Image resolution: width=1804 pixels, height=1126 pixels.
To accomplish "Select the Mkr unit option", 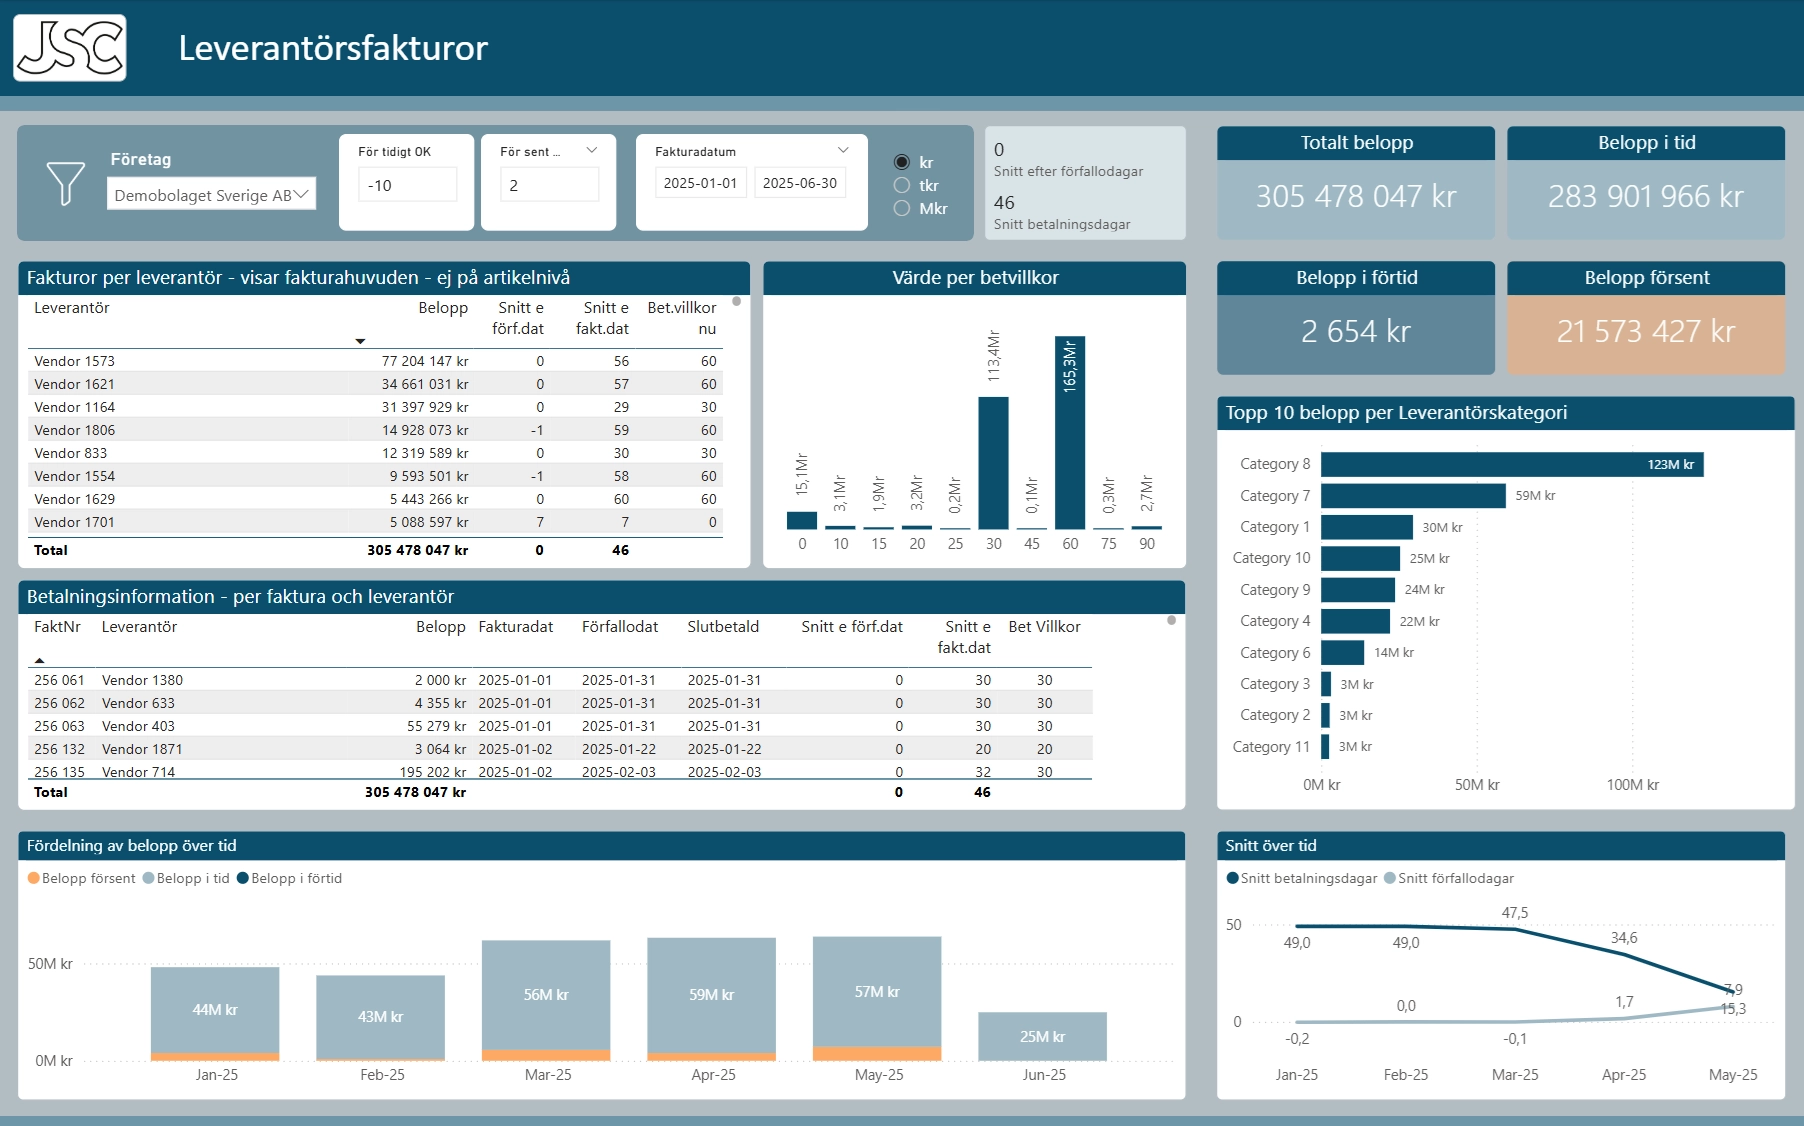I will click(x=902, y=208).
